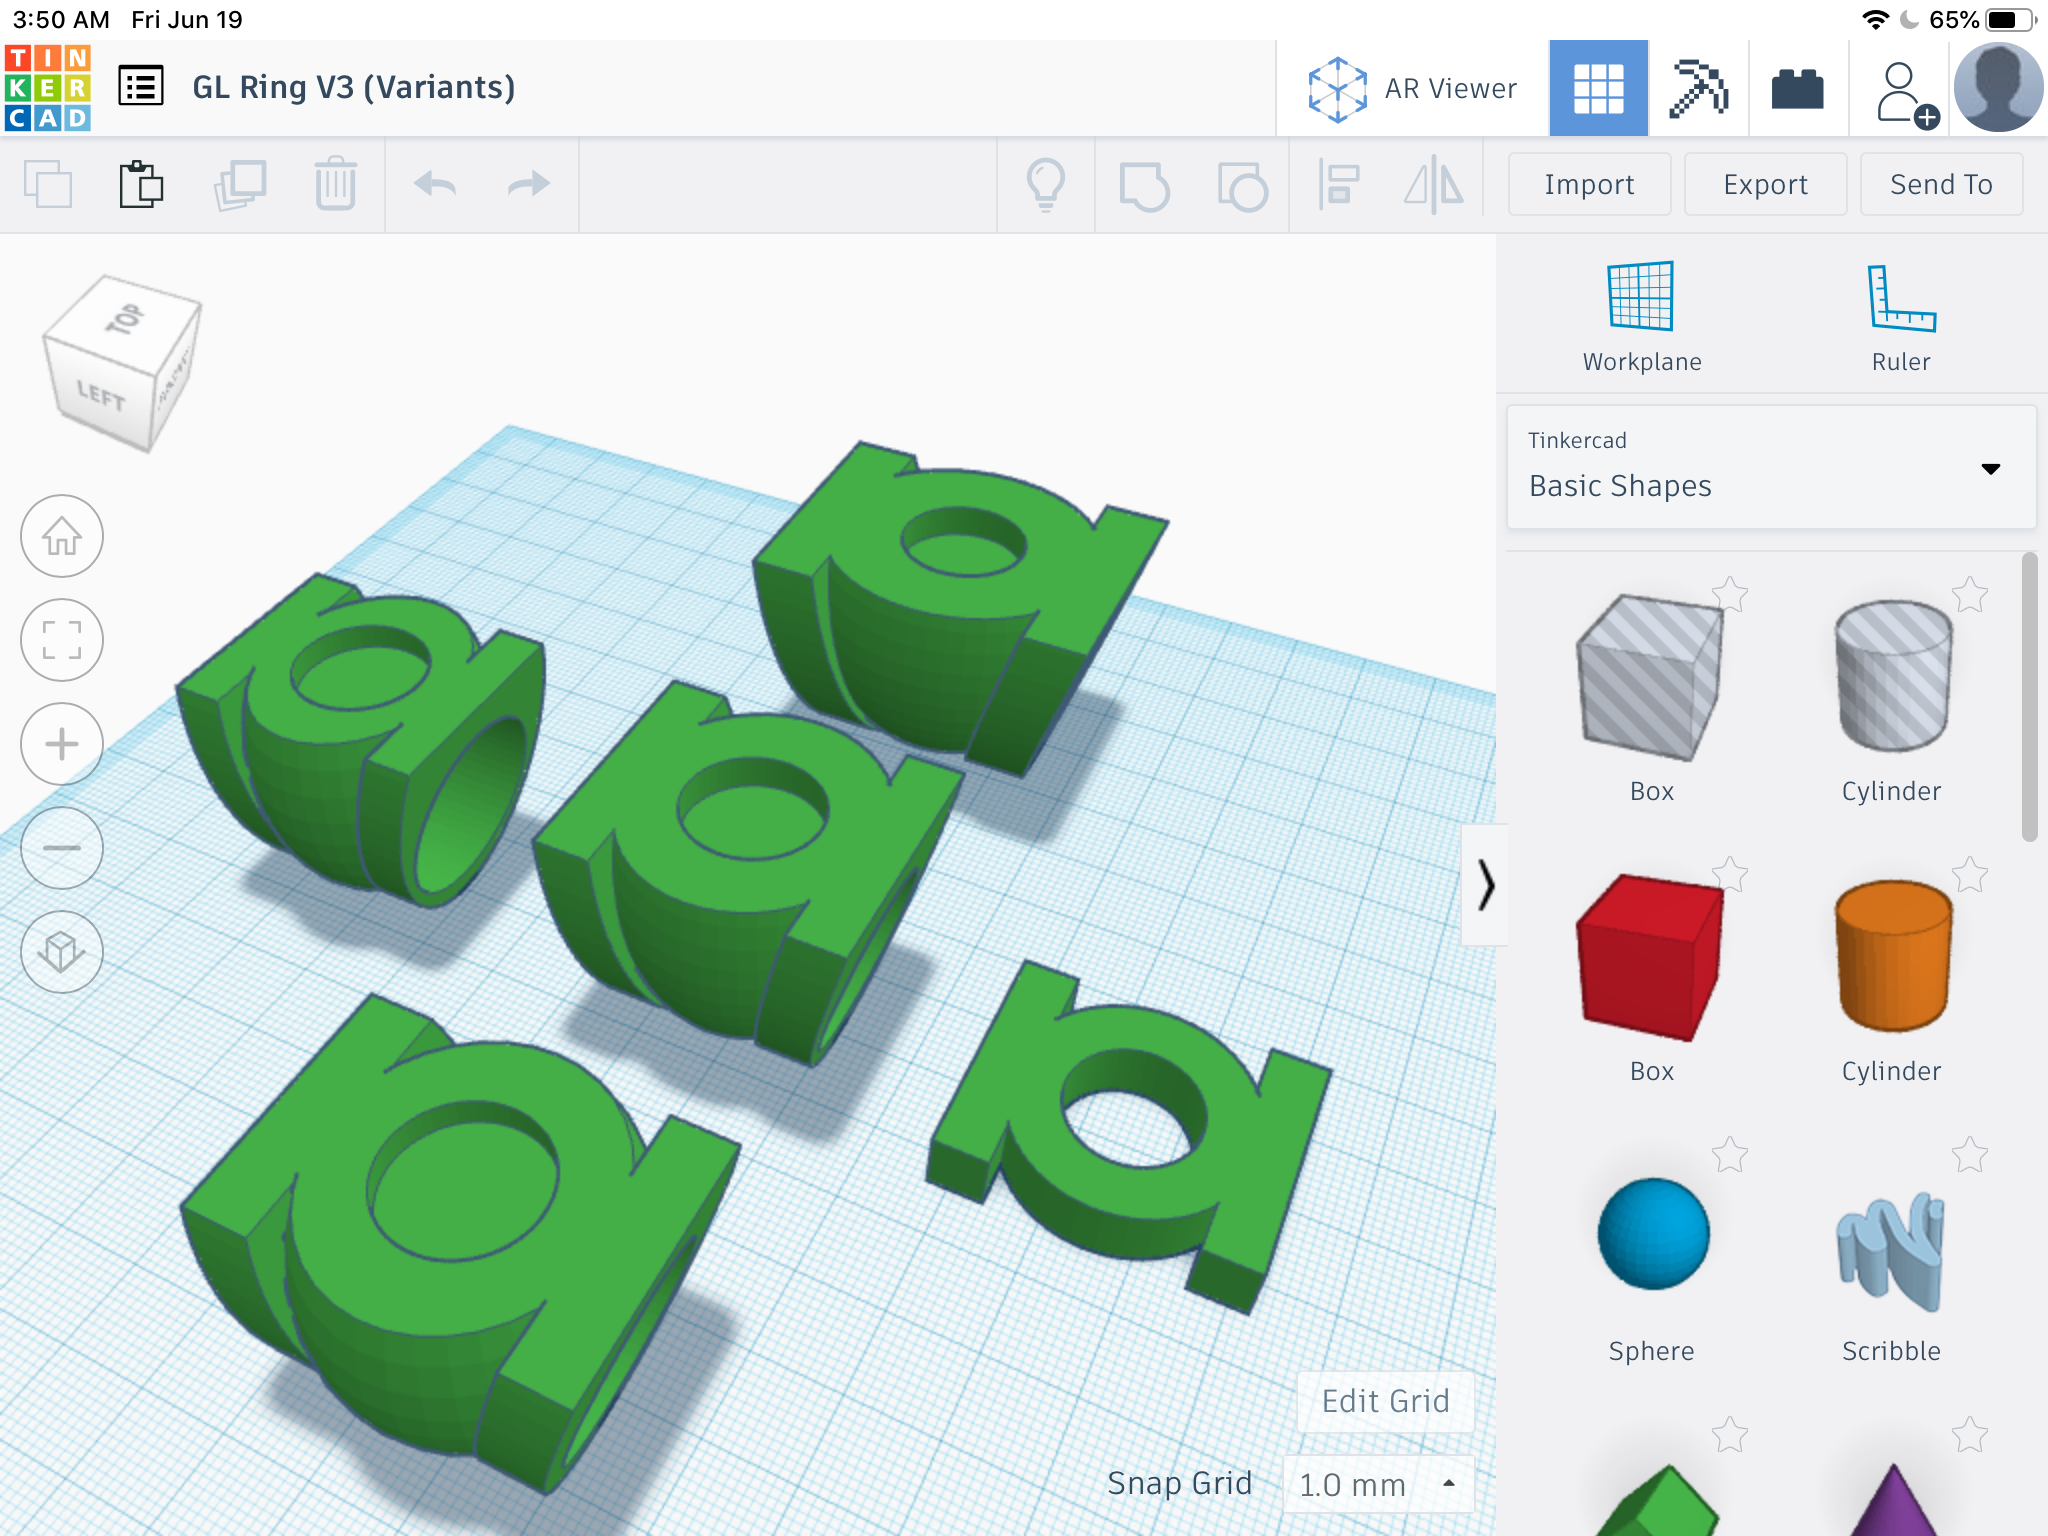The height and width of the screenshot is (1536, 2048).
Task: Fit all in view
Action: pos(62,641)
